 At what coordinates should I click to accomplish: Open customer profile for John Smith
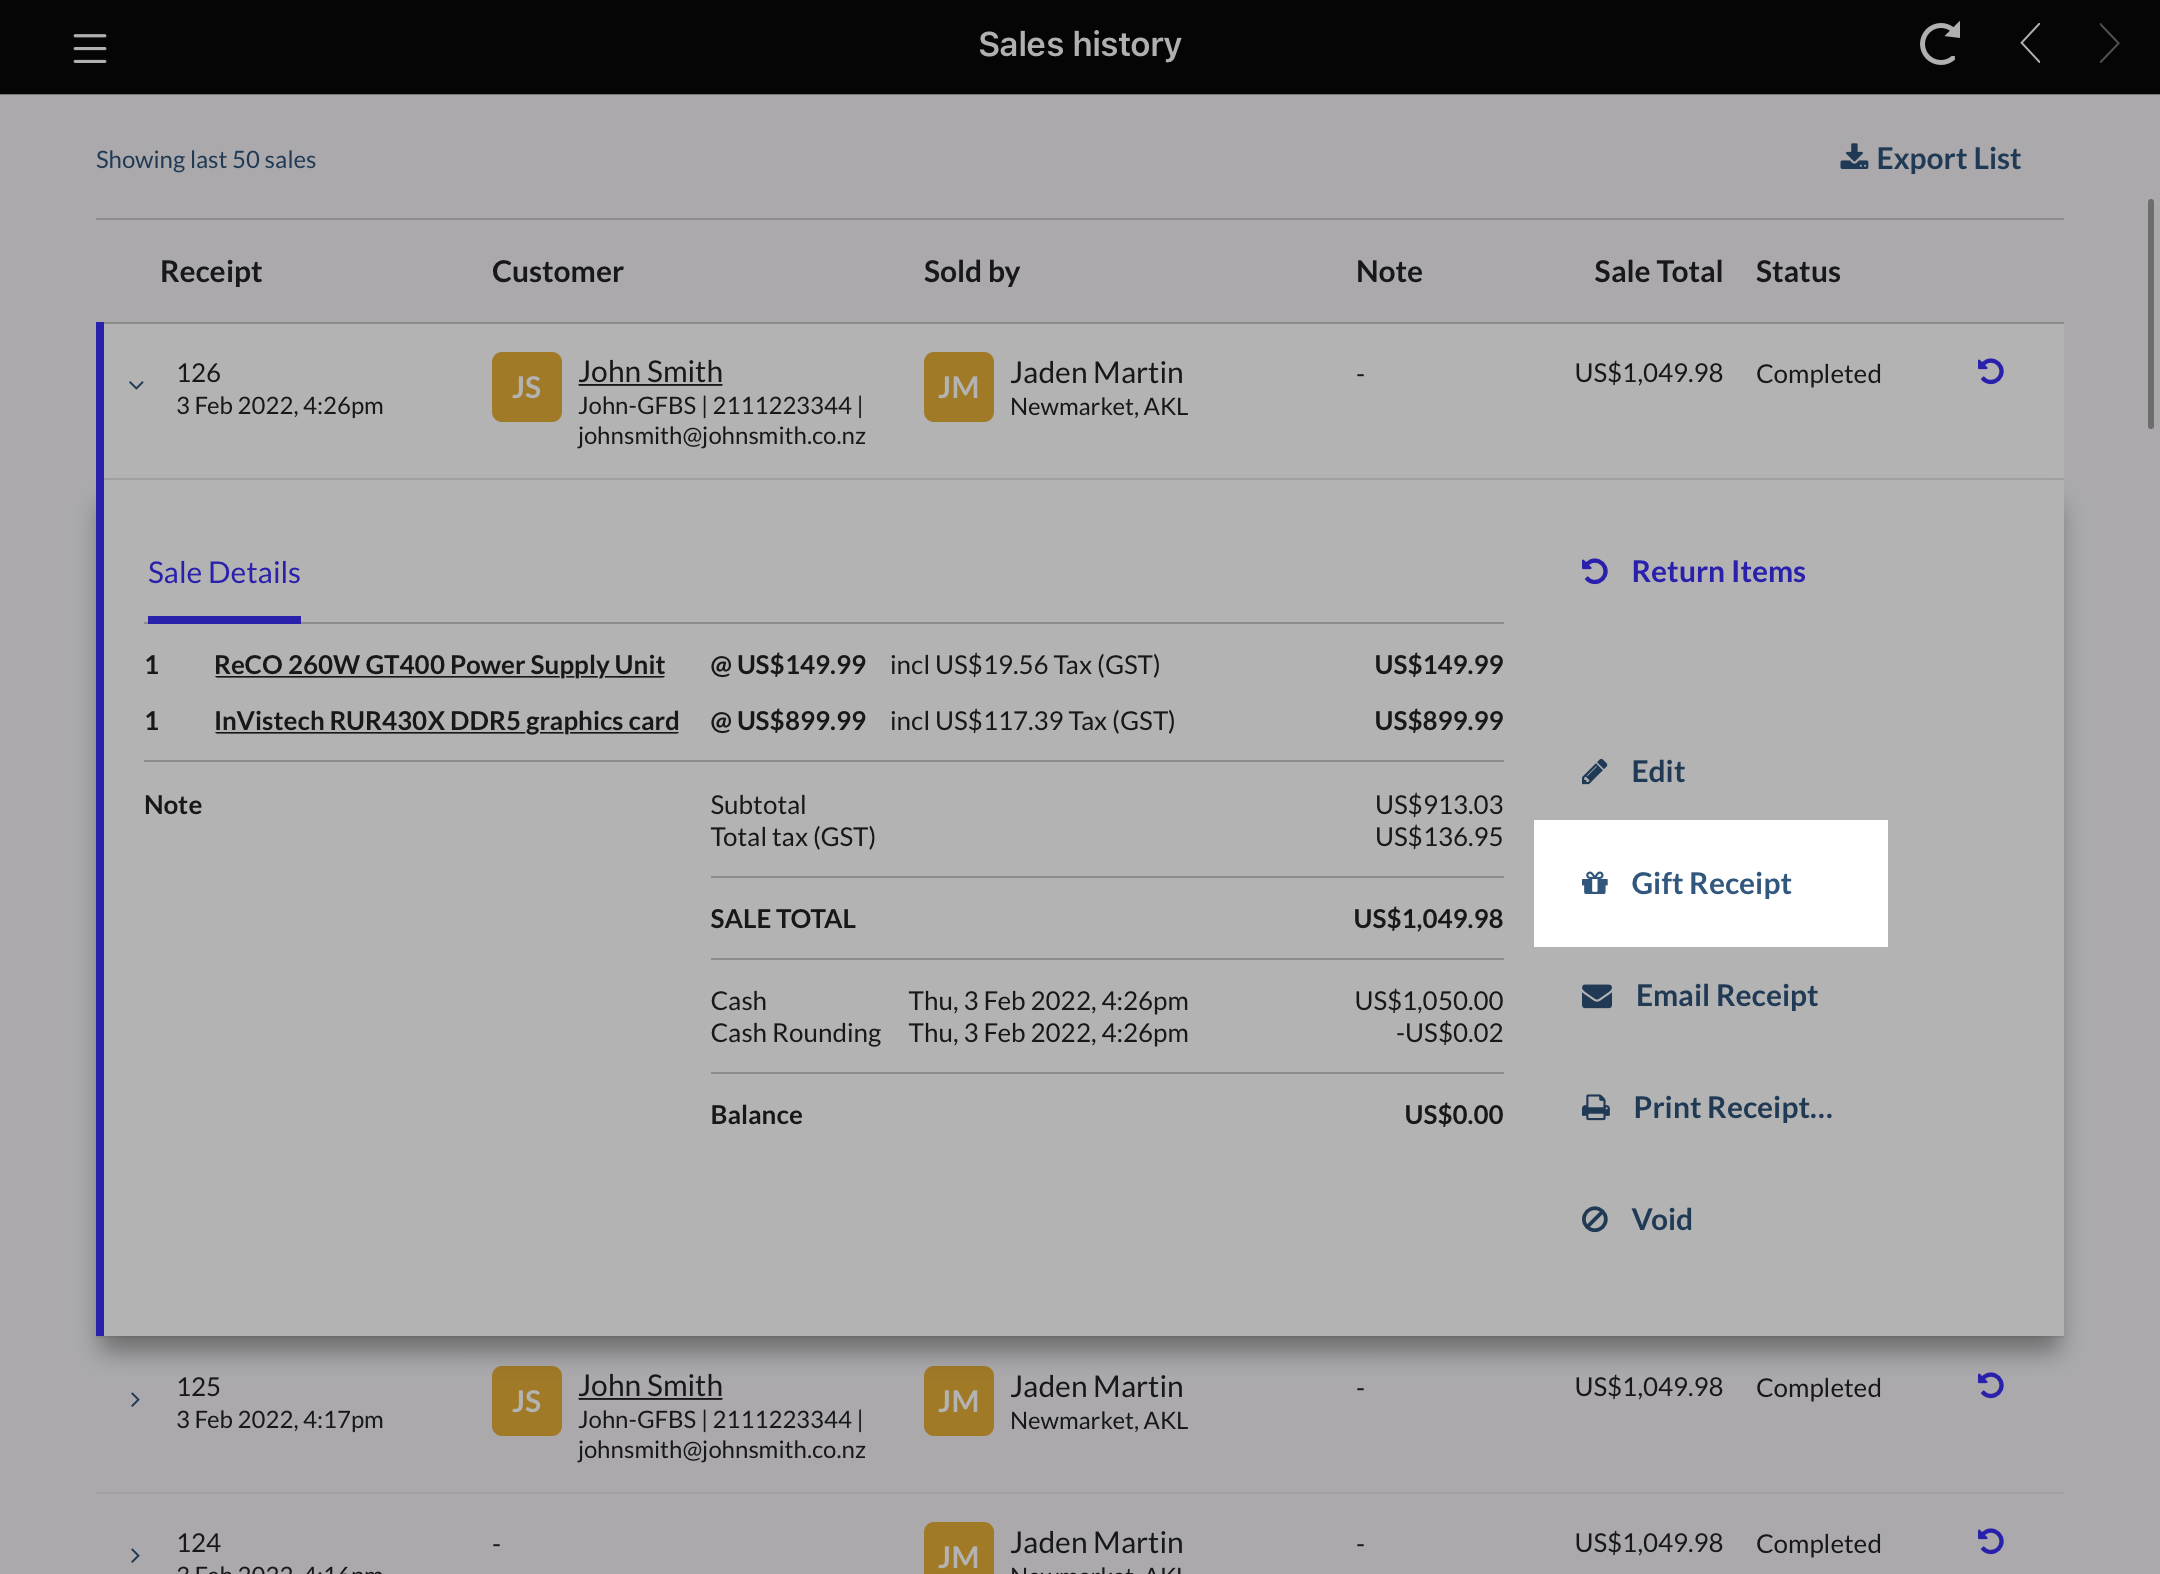point(650,371)
